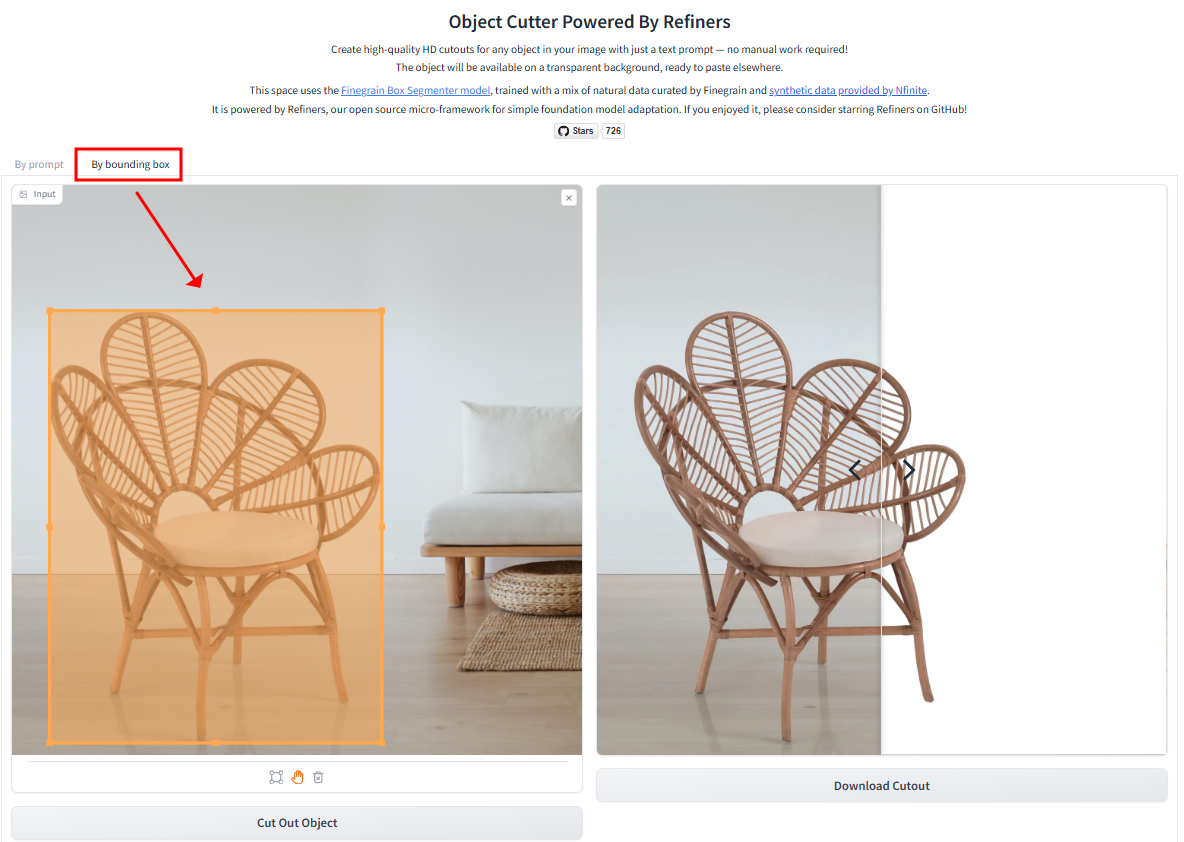This screenshot has height=842, width=1184.
Task: Select the bounding box draw tool icon
Action: point(276,777)
